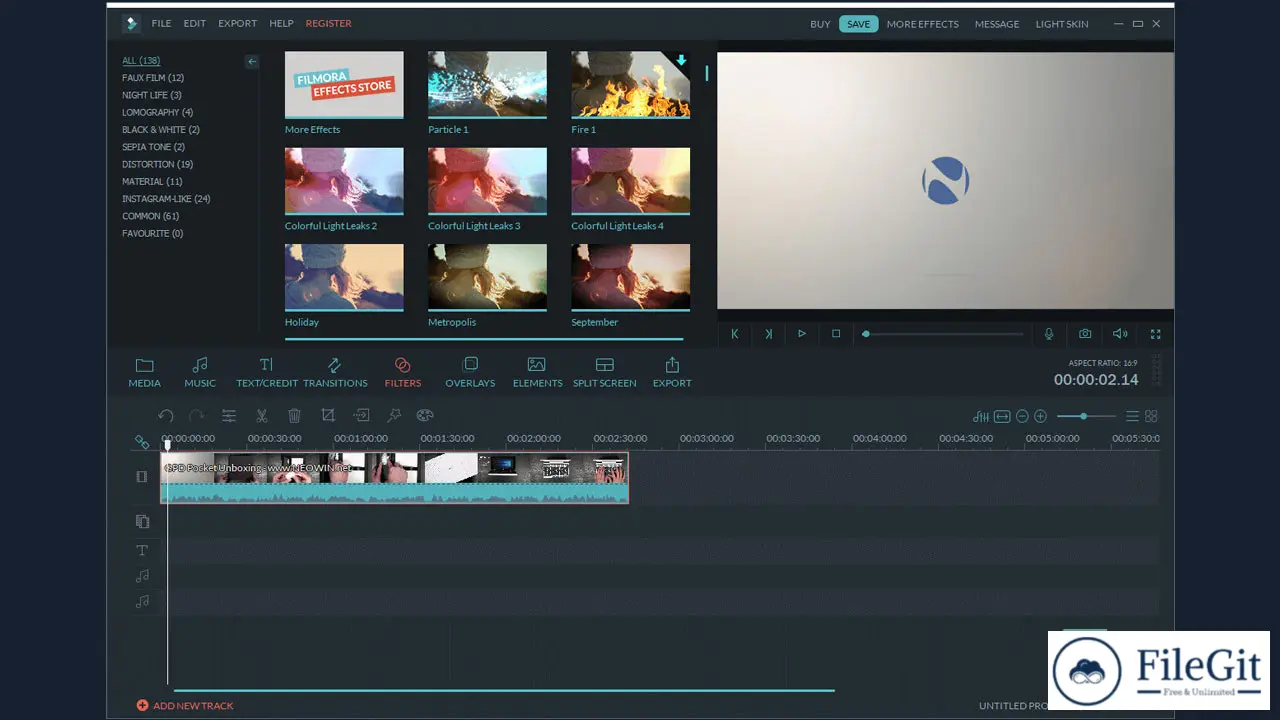
Task: Play the preview video
Action: [802, 334]
